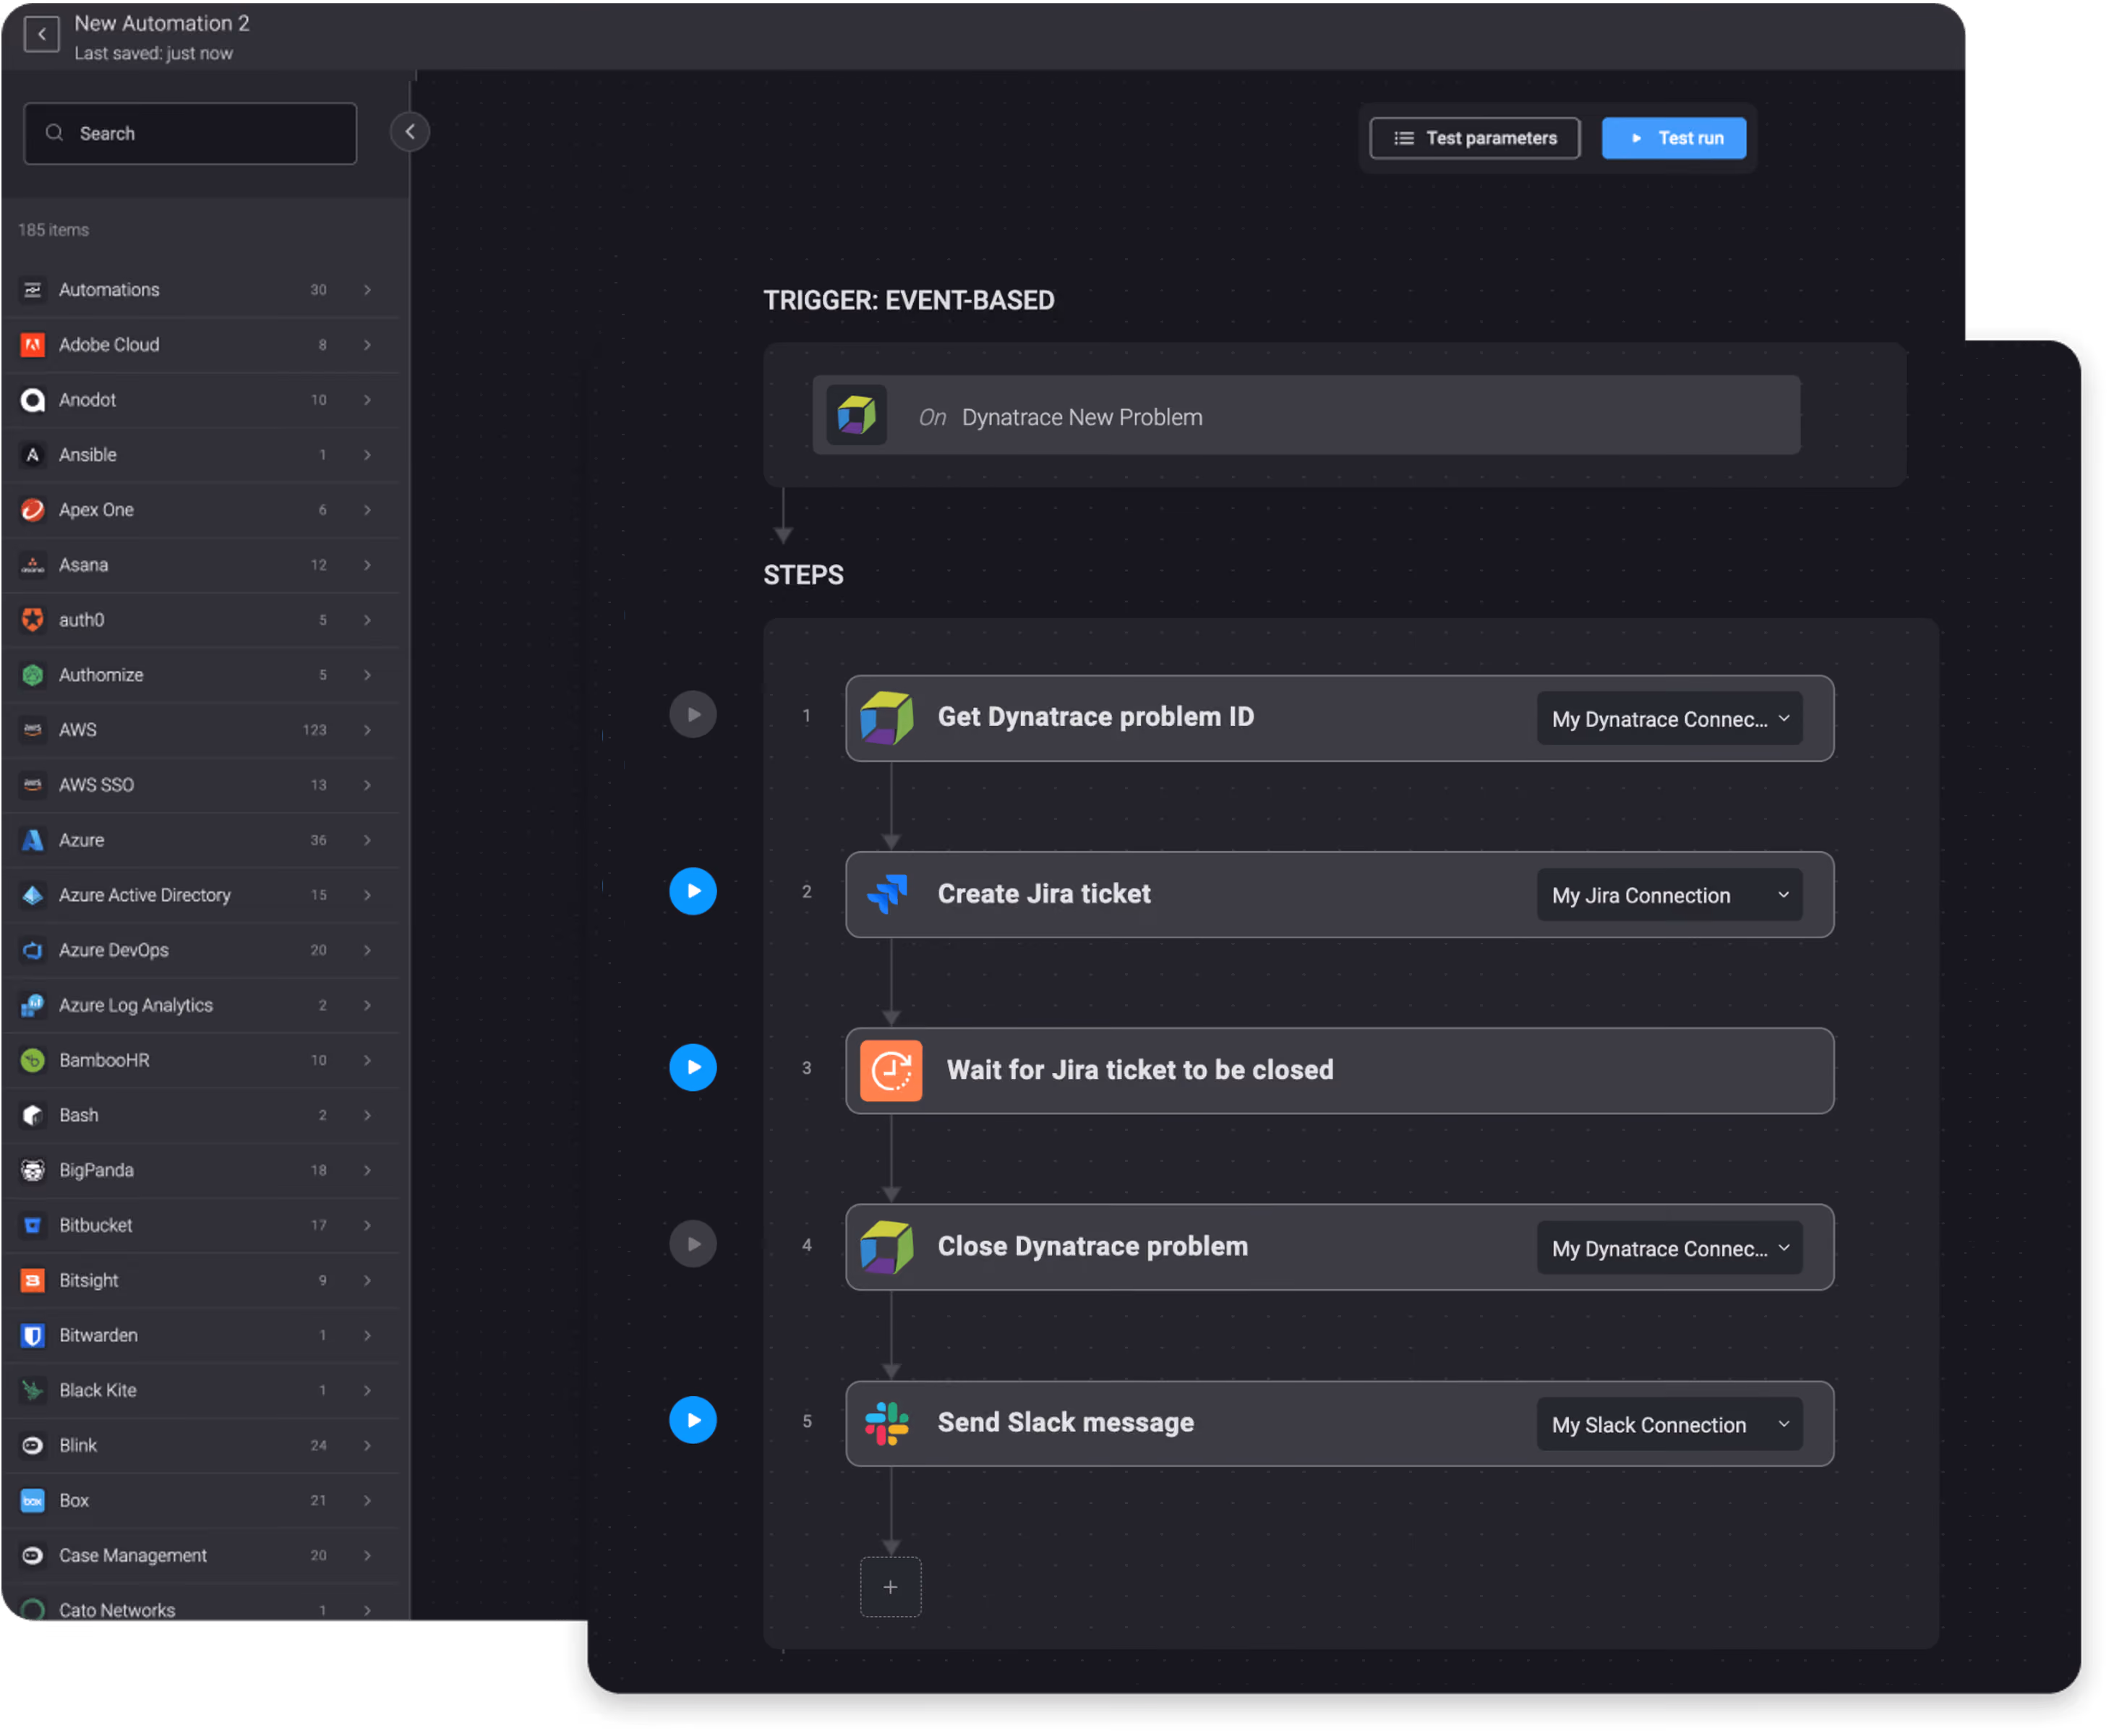Click the BigPanda icon in the sidebar
The image size is (2114, 1736).
tap(33, 1171)
